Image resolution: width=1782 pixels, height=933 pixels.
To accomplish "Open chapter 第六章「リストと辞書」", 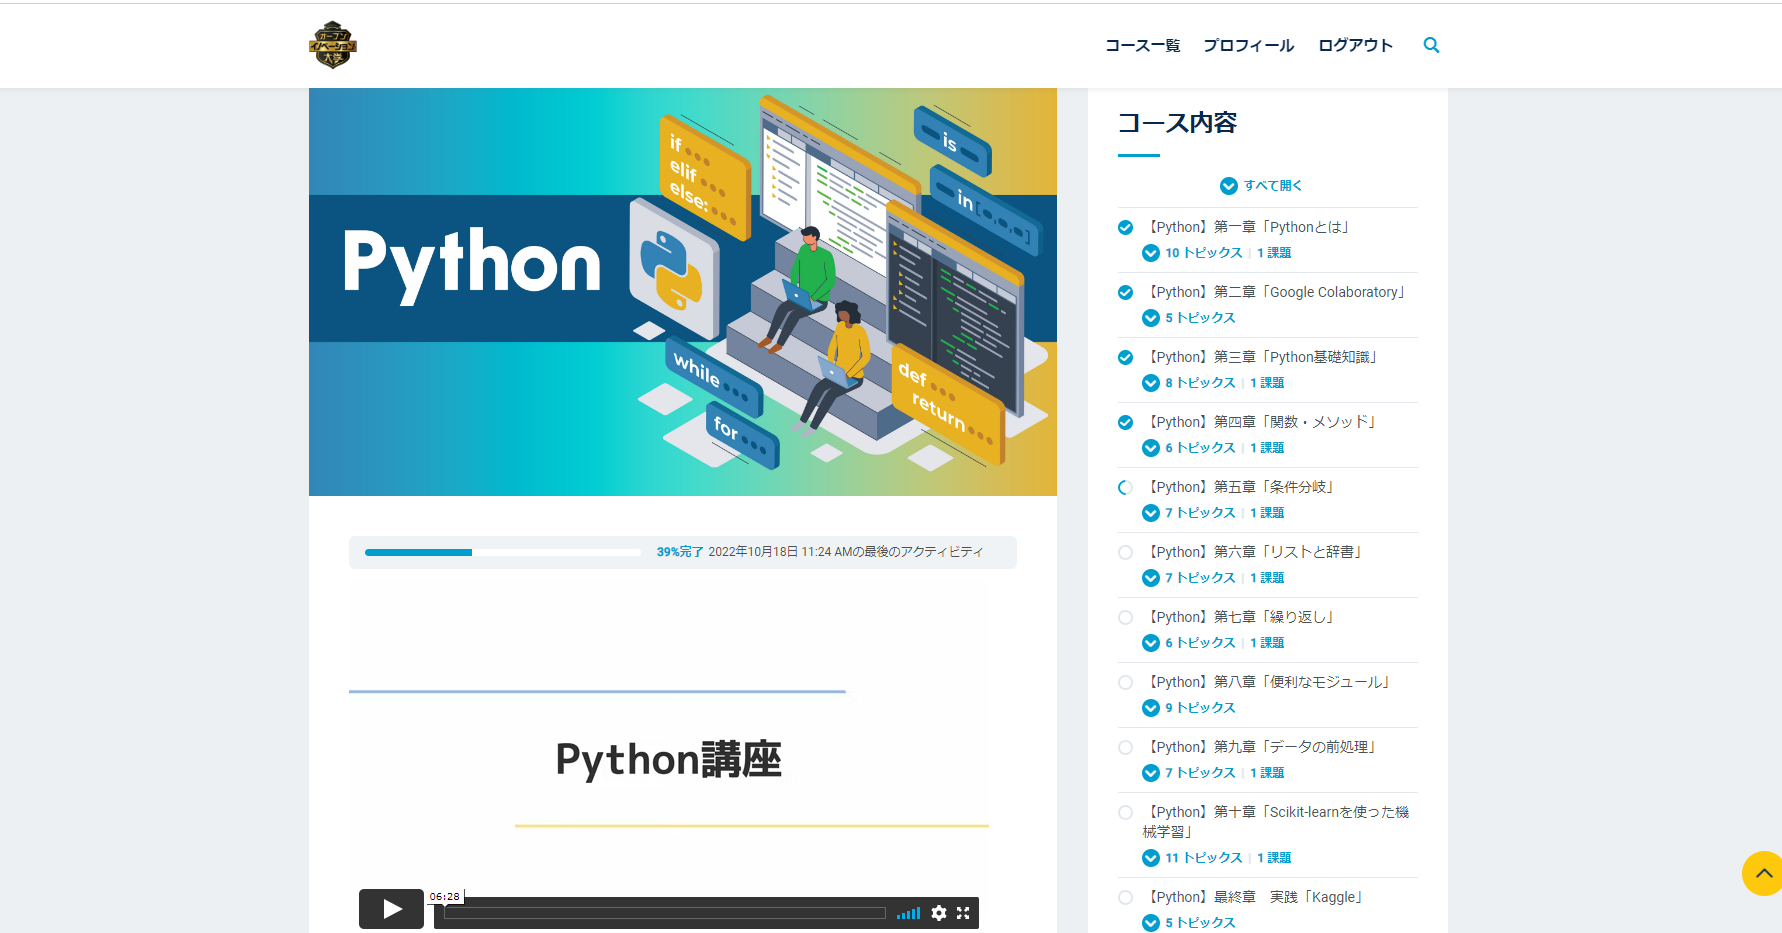I will (x=1255, y=552).
